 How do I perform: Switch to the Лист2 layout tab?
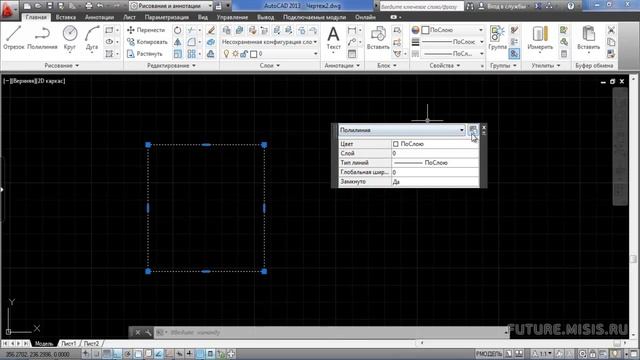tap(91, 344)
